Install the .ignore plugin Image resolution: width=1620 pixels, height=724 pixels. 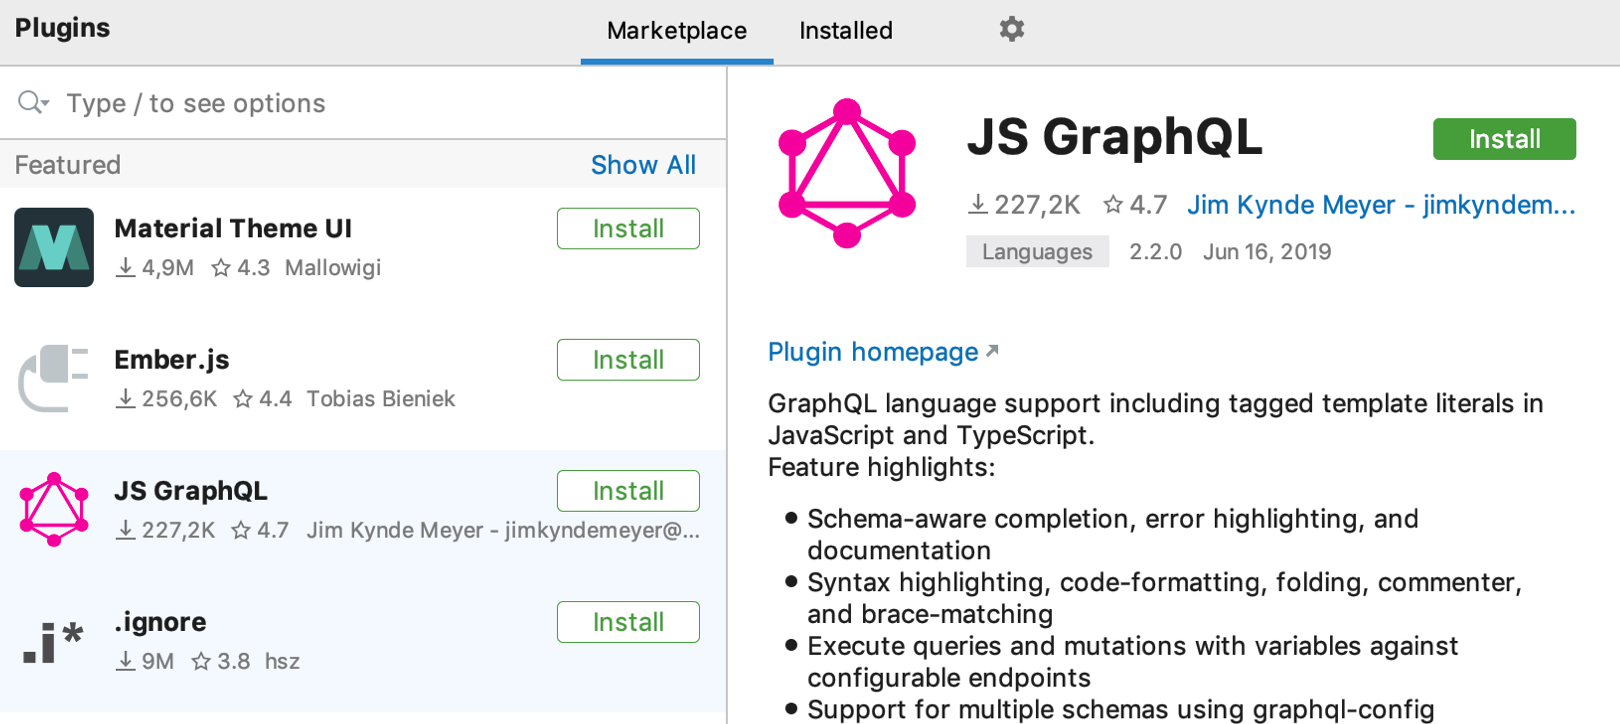click(627, 622)
